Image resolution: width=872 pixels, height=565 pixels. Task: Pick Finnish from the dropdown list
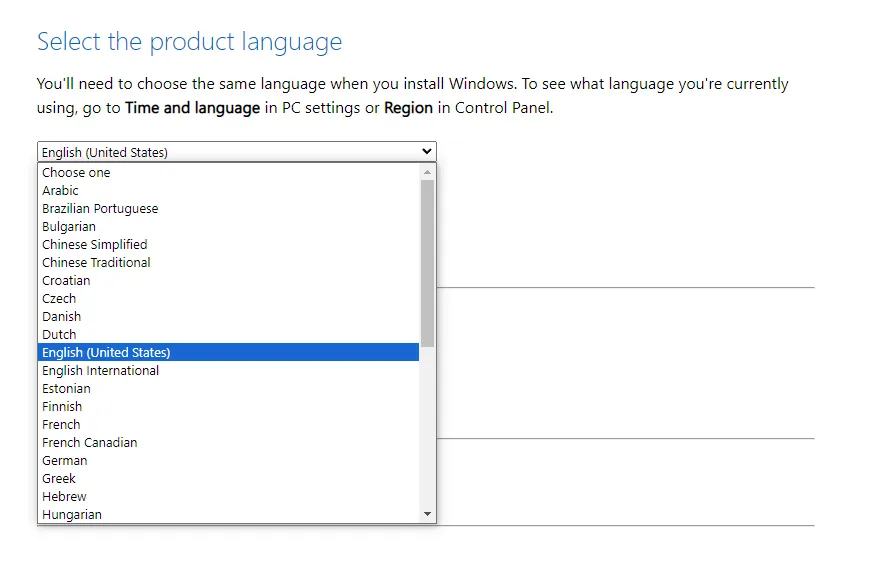(228, 407)
